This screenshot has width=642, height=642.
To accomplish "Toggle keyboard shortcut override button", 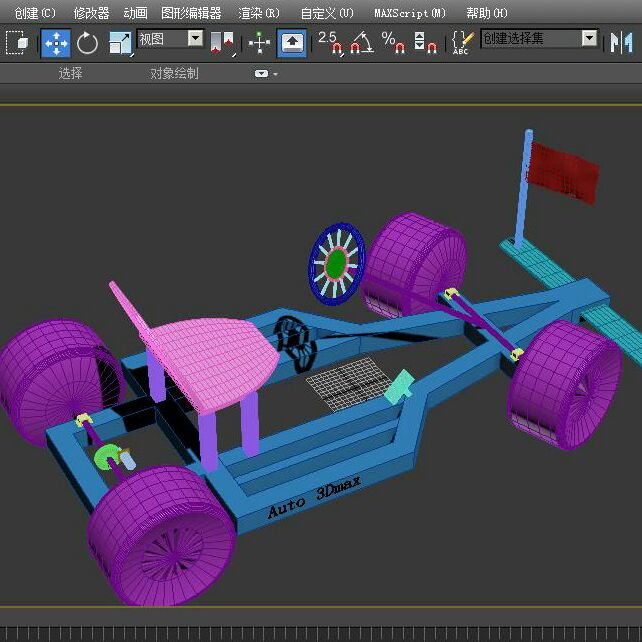I will tap(292, 43).
